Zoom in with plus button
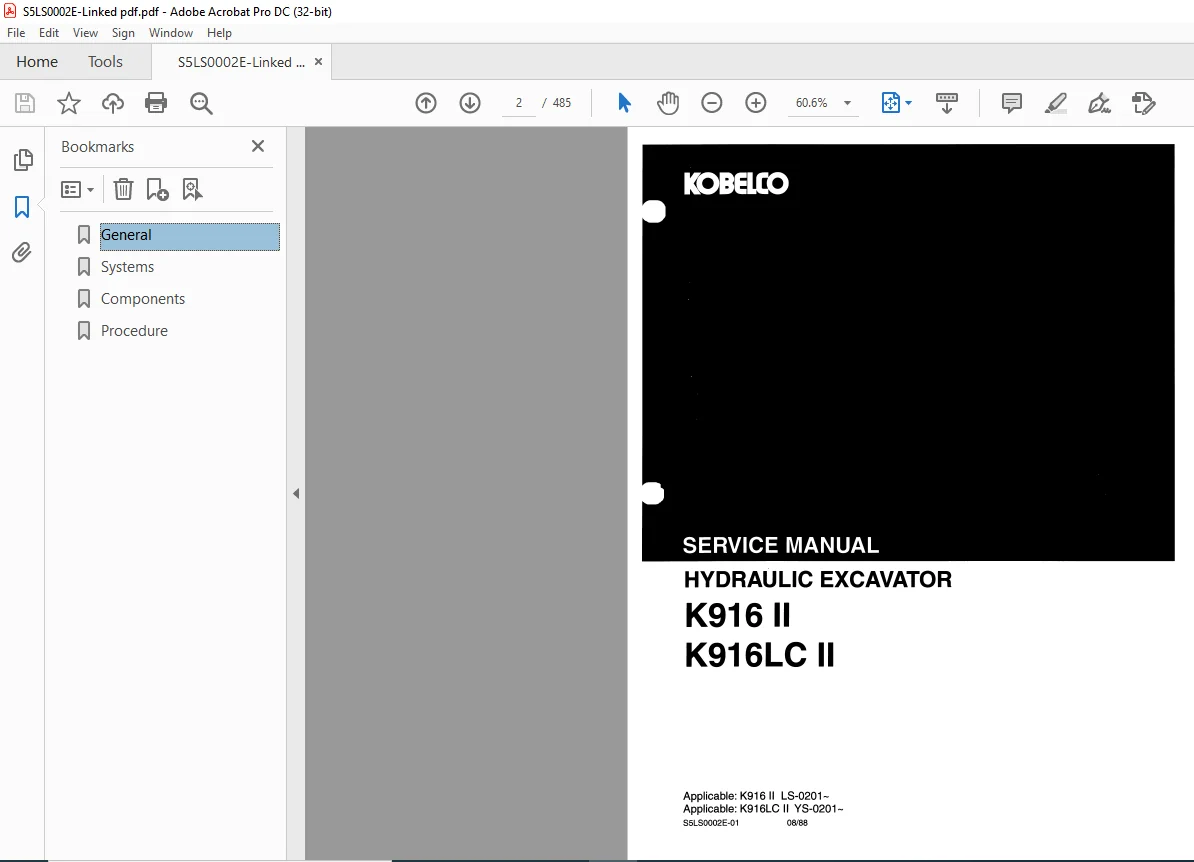1194x862 pixels. (x=755, y=103)
